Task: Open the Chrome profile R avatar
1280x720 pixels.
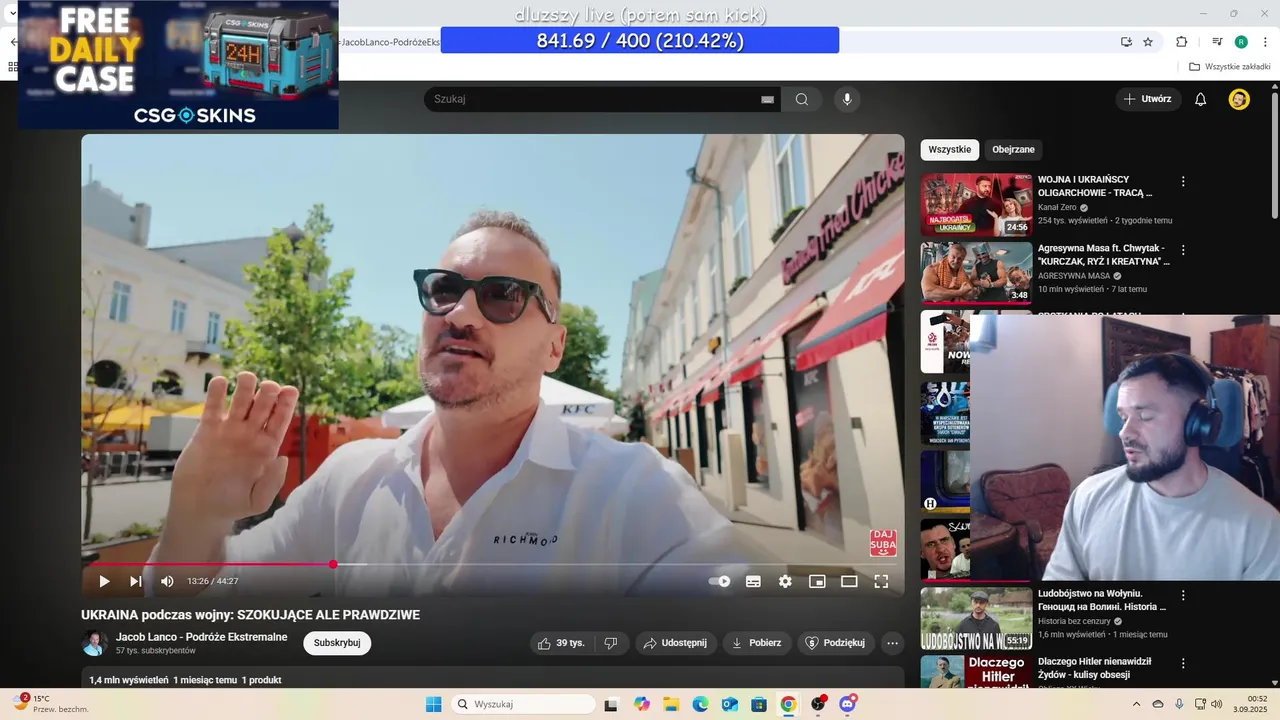Action: click(1241, 42)
